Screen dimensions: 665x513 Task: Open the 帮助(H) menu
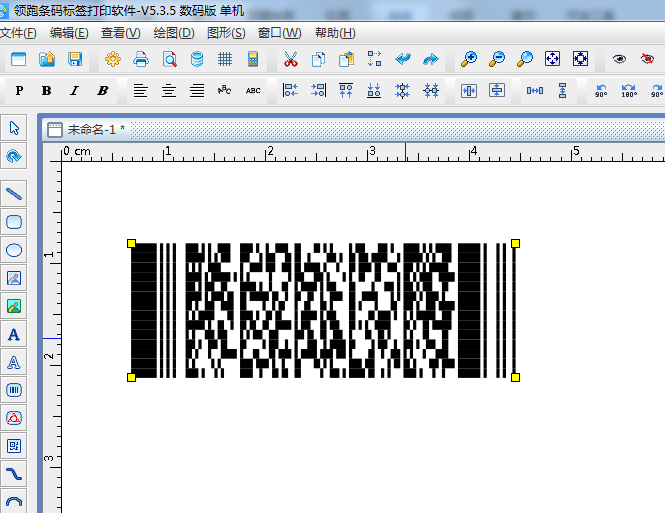pyautogui.click(x=334, y=33)
